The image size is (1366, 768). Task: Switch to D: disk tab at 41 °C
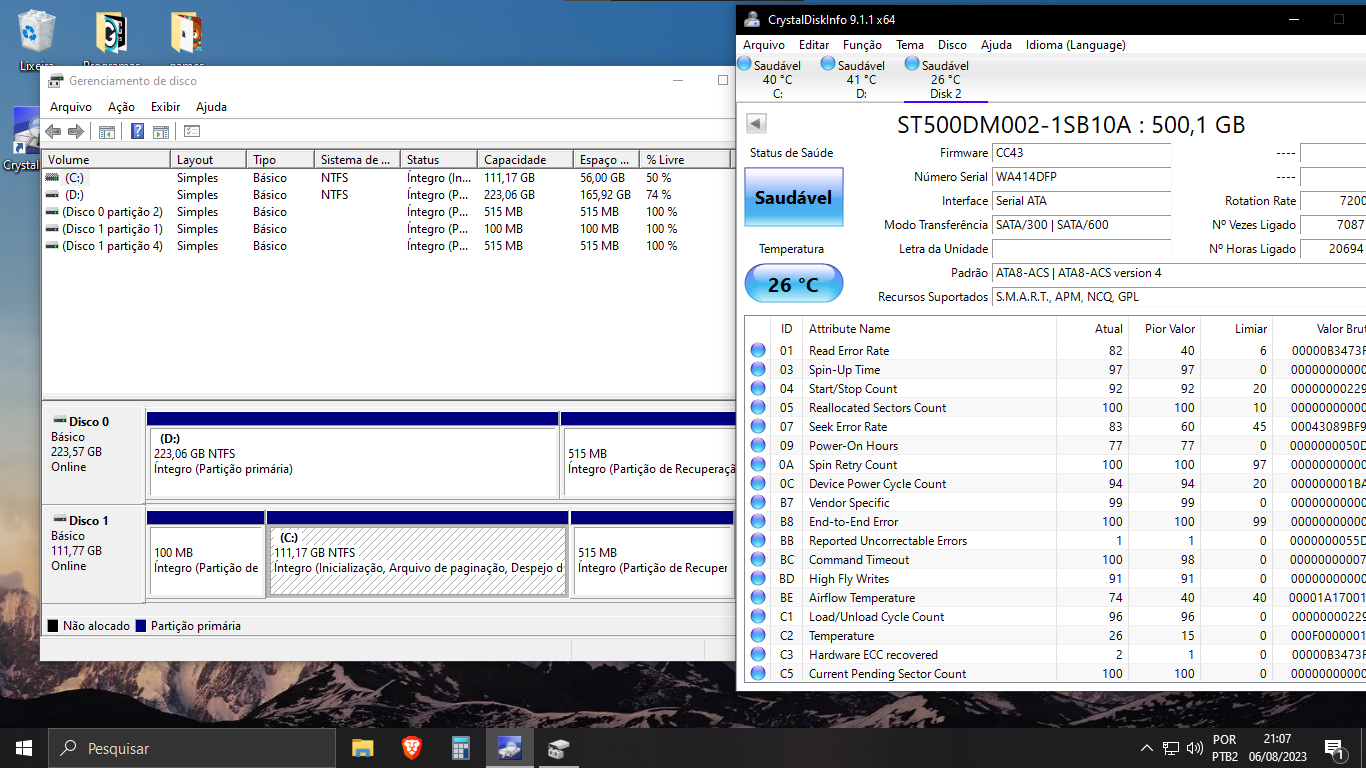(861, 79)
